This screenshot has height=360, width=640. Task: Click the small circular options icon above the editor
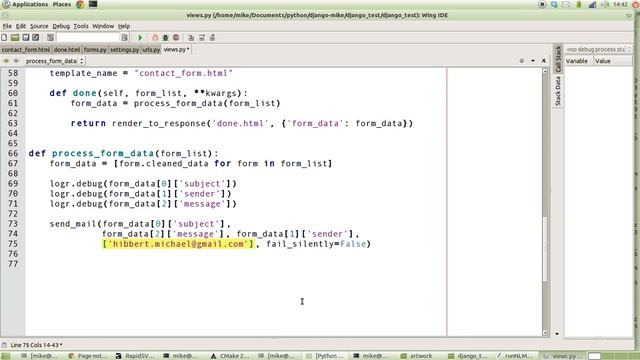[522, 61]
